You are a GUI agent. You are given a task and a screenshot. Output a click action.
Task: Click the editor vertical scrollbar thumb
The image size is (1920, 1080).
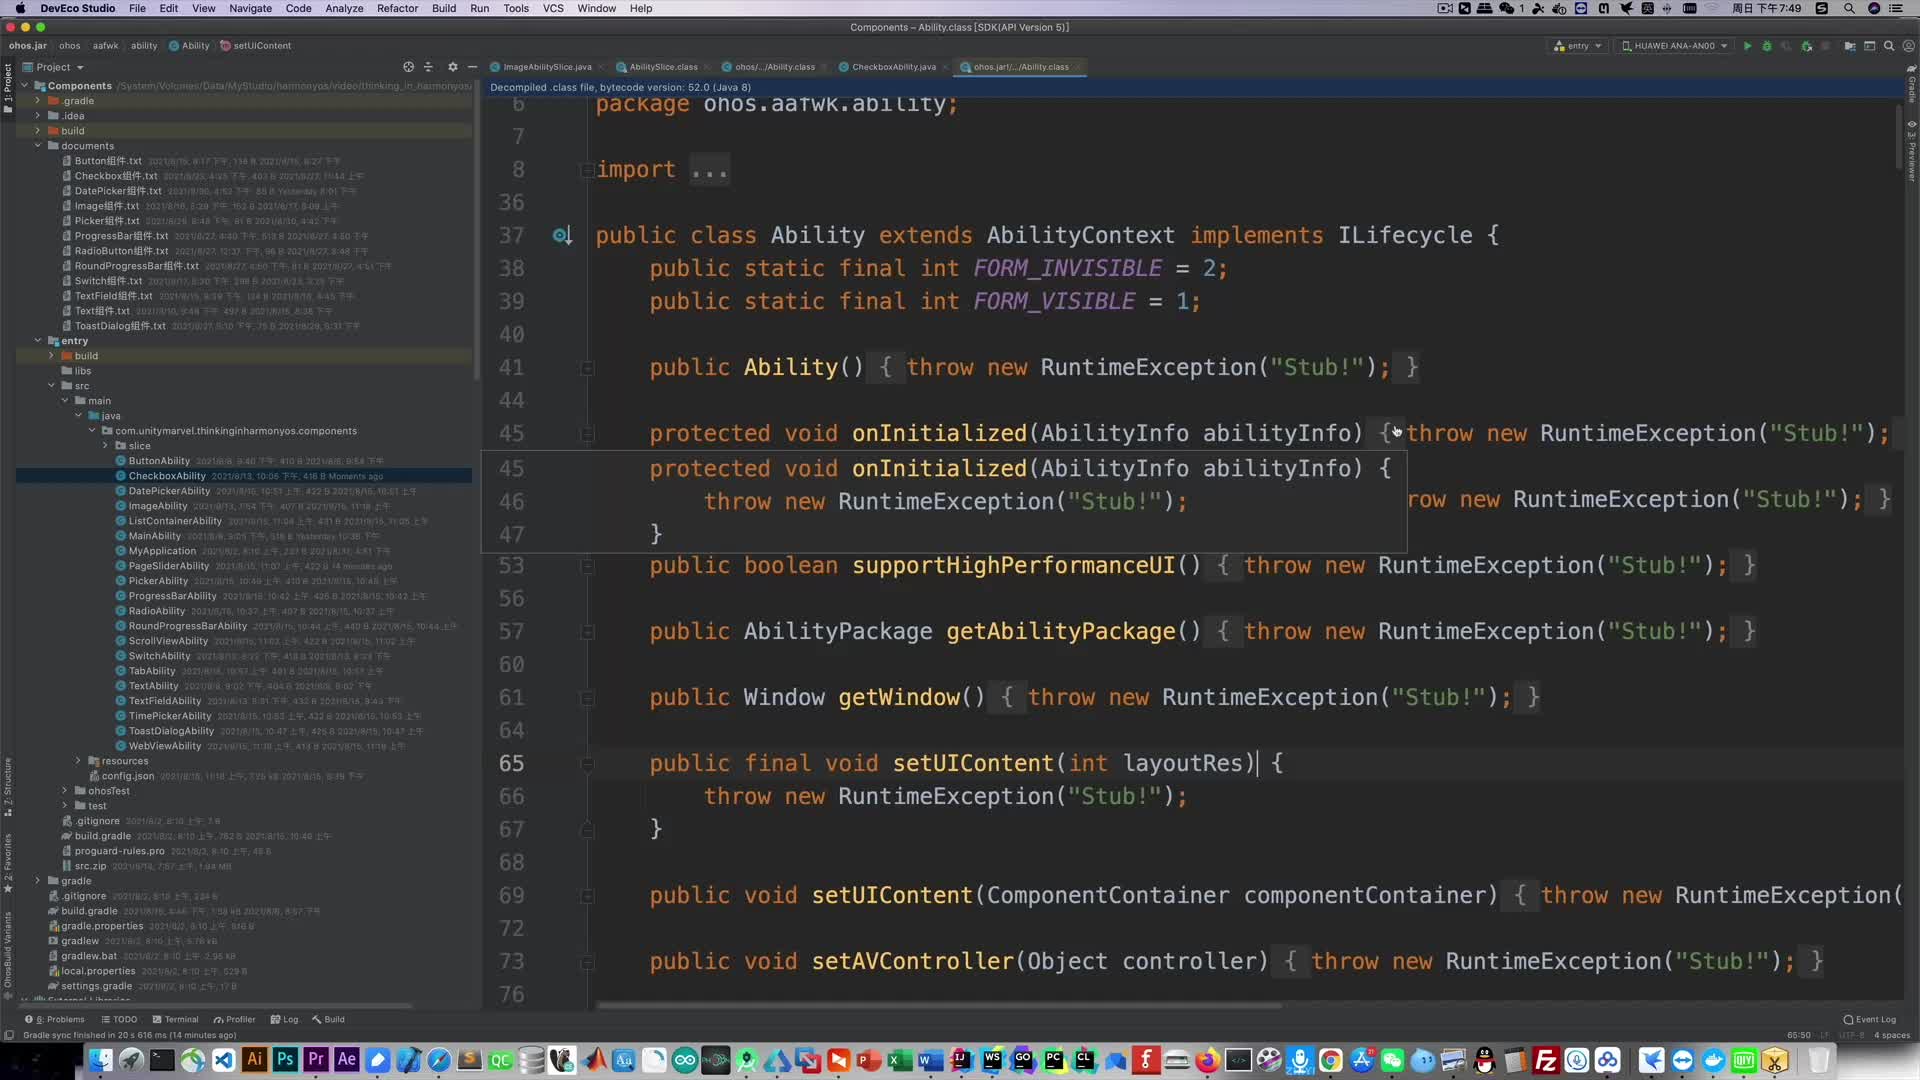click(x=1899, y=137)
